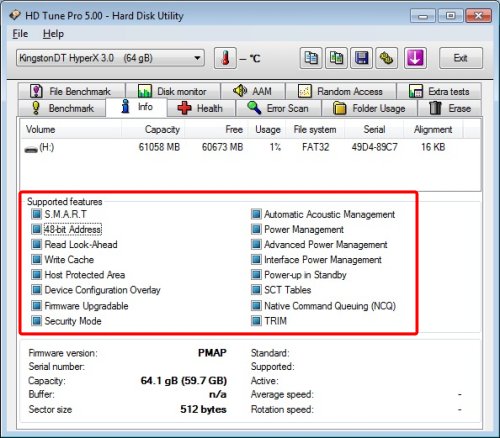Click the Capacity column header
This screenshot has height=438, width=500.
pos(153,129)
